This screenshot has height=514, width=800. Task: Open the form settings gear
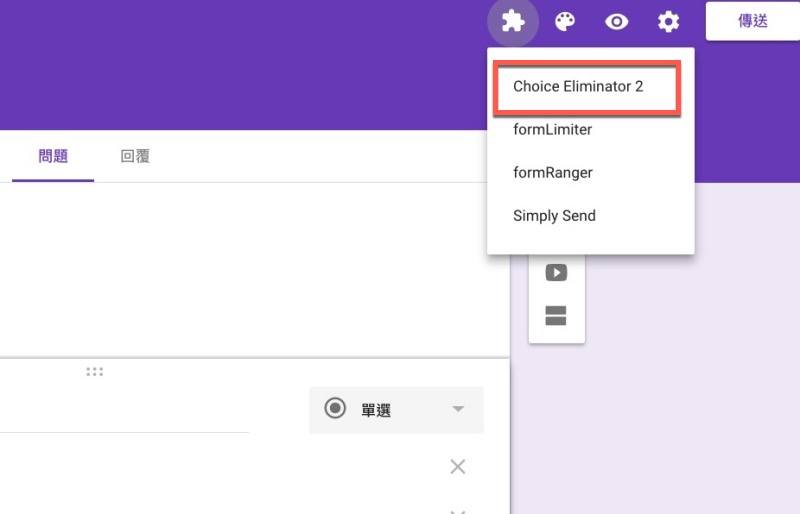[668, 21]
